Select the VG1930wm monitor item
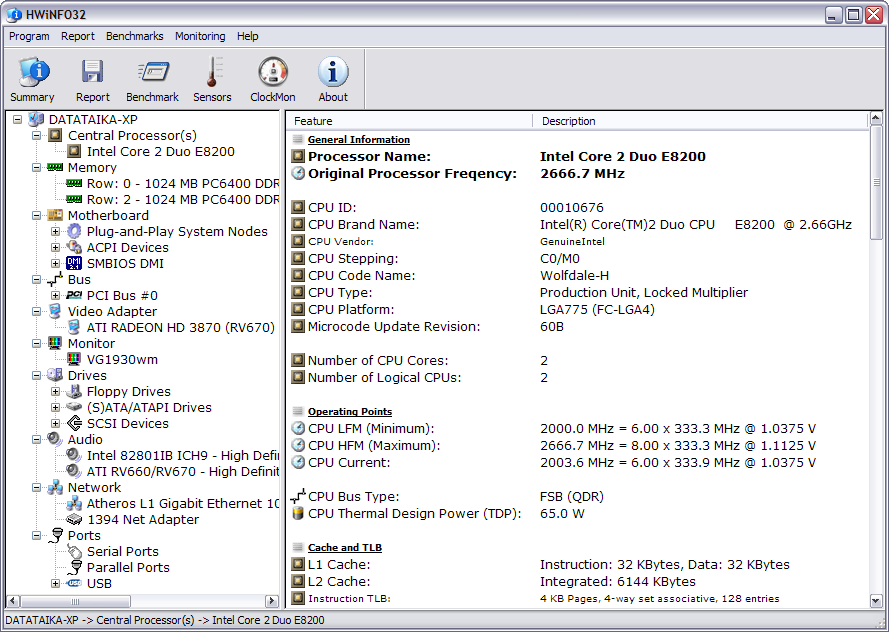The width and height of the screenshot is (889, 632). pyautogui.click(x=122, y=359)
